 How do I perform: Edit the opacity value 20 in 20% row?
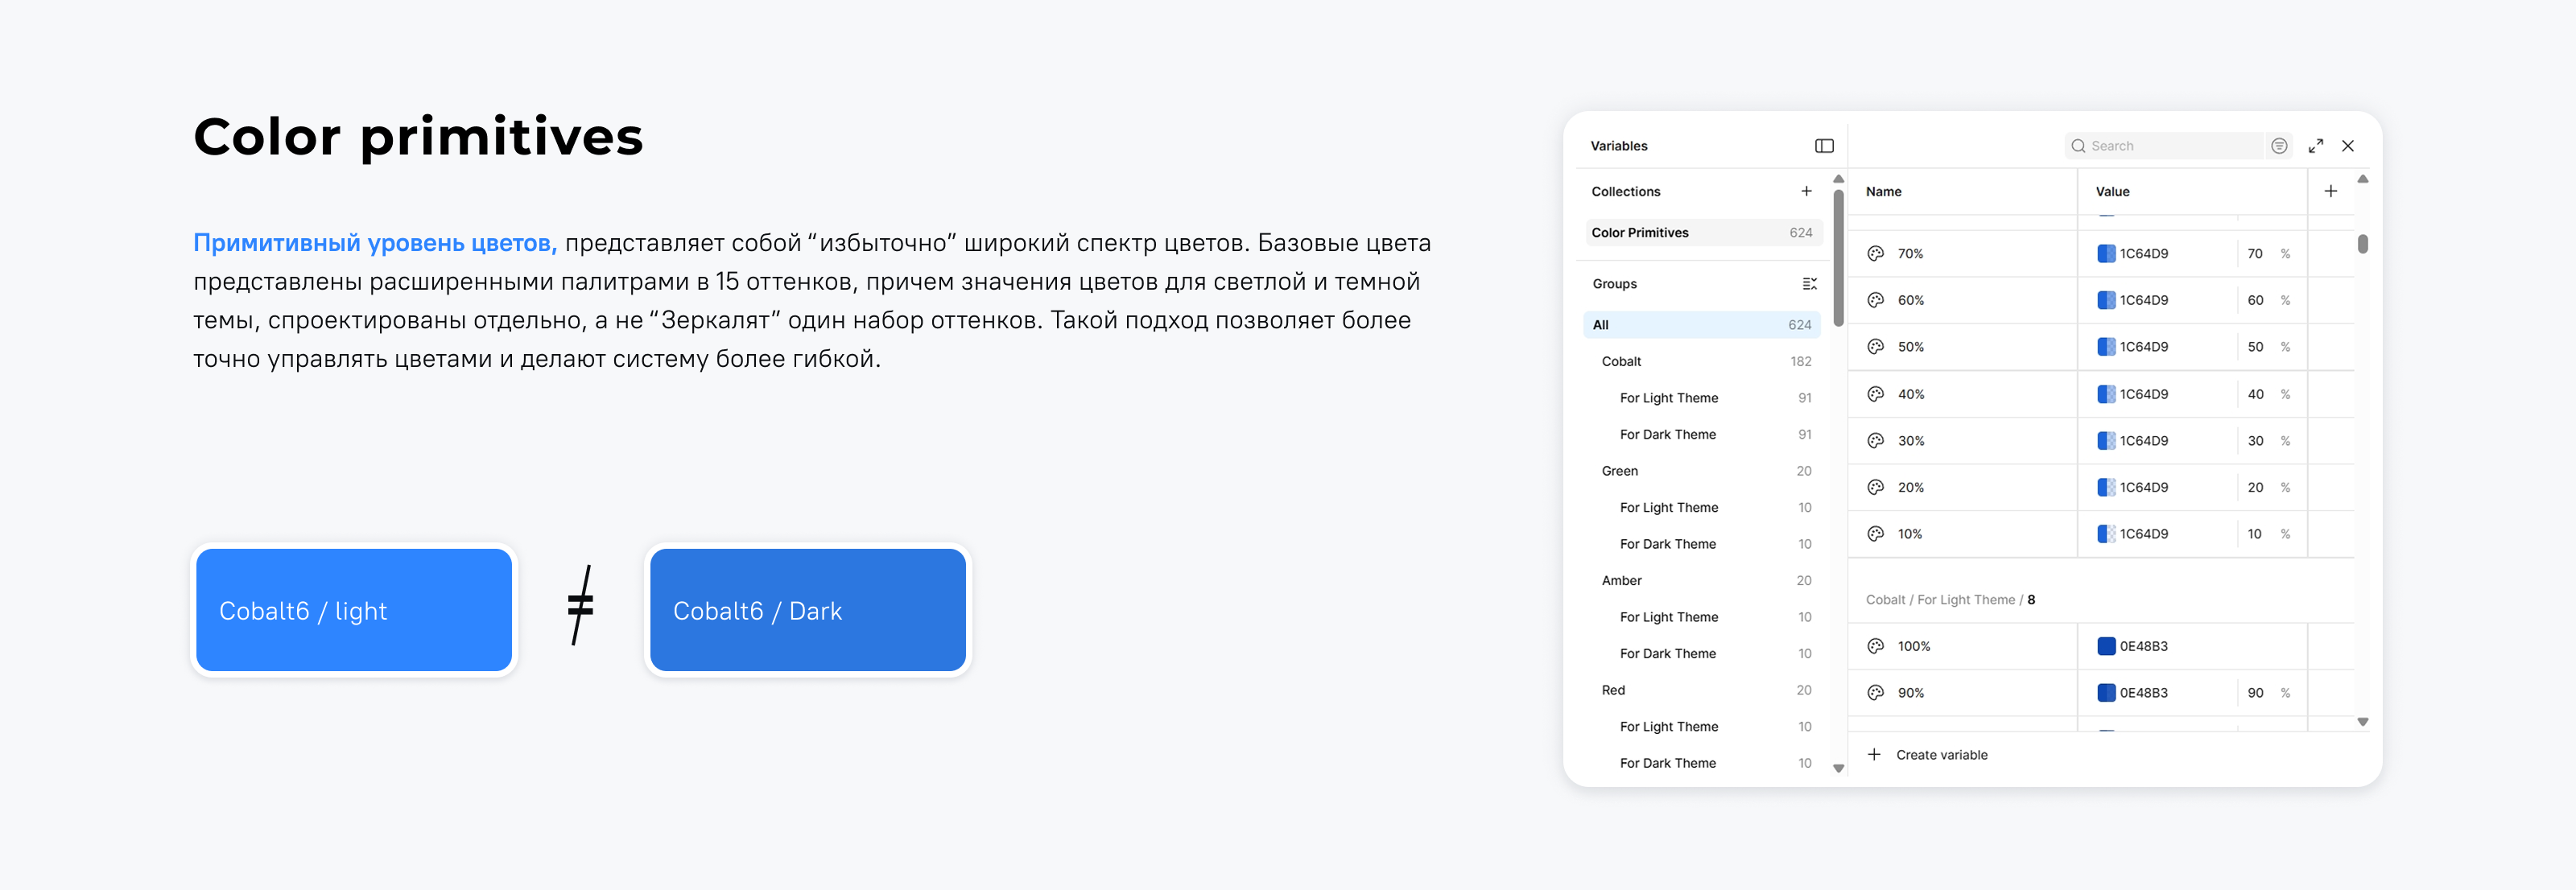coord(2255,487)
